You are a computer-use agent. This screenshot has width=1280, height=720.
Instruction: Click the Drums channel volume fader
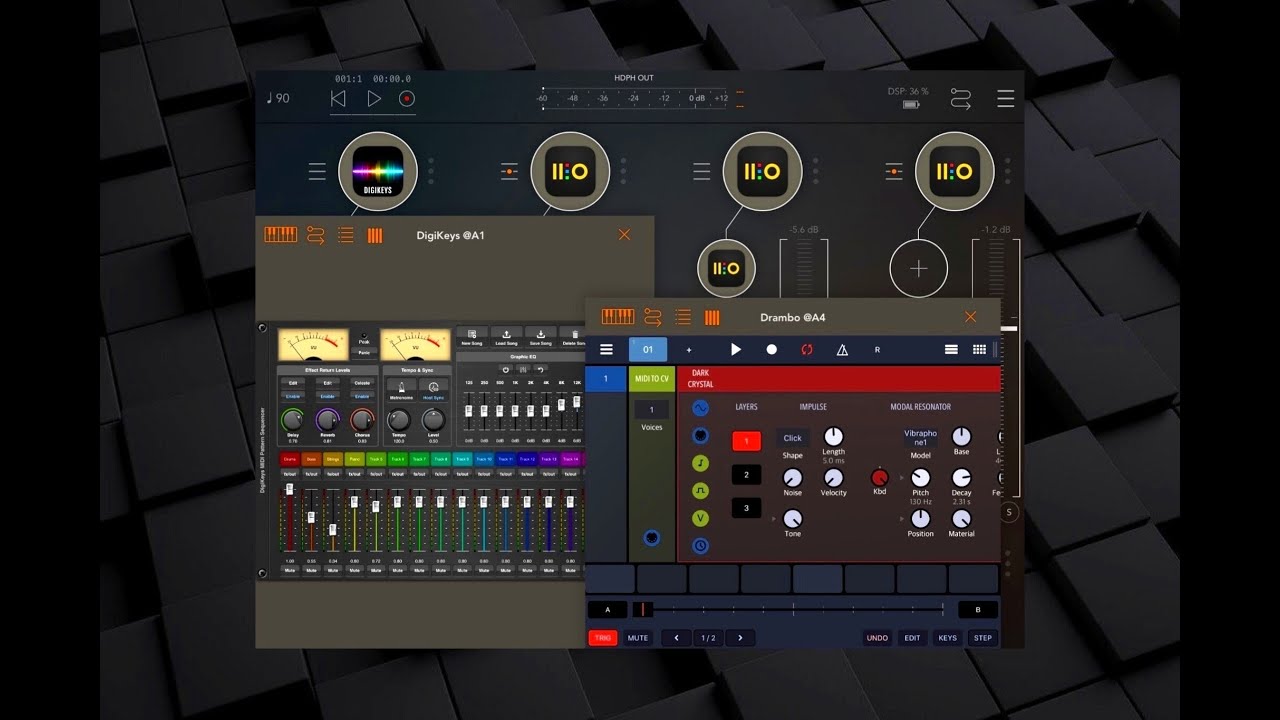(290, 489)
